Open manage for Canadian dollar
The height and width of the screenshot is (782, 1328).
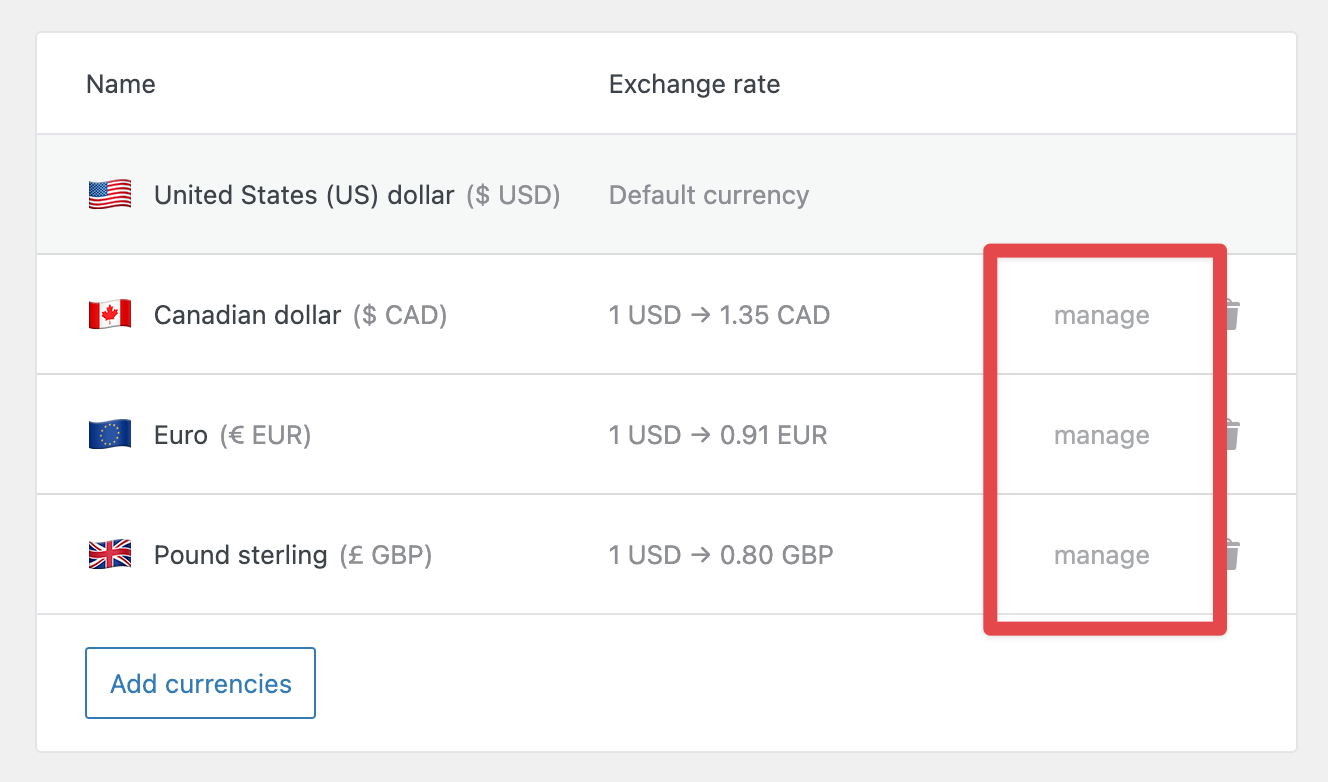coord(1101,316)
